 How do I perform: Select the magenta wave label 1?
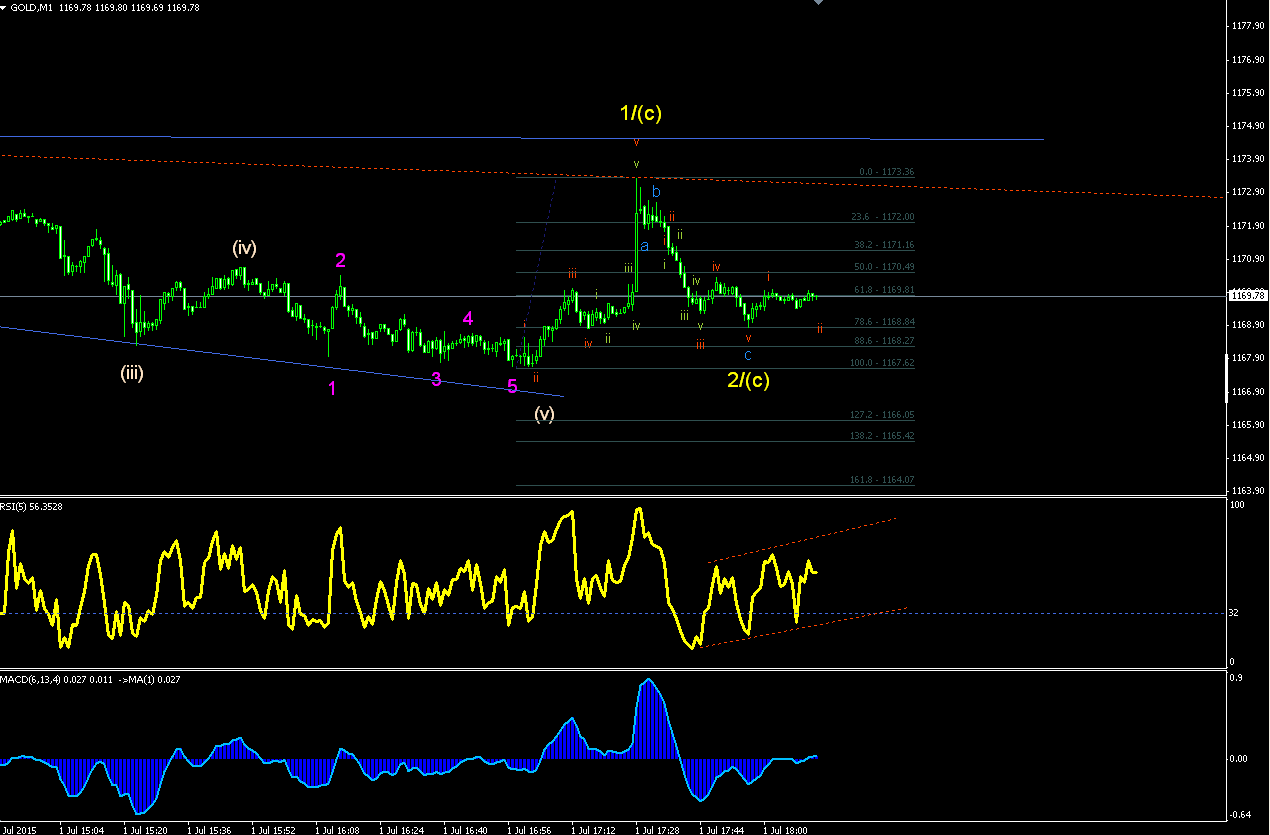tap(332, 388)
